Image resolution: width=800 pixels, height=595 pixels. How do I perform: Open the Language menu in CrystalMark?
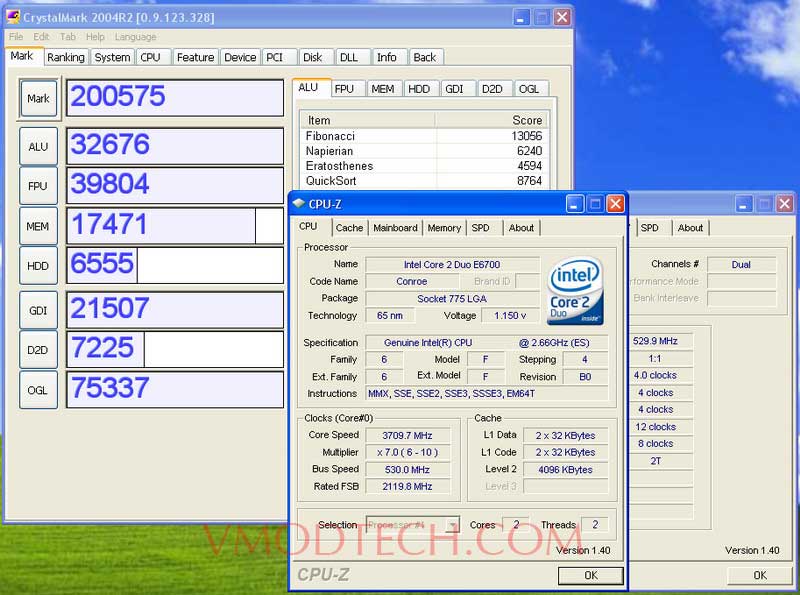coord(135,37)
